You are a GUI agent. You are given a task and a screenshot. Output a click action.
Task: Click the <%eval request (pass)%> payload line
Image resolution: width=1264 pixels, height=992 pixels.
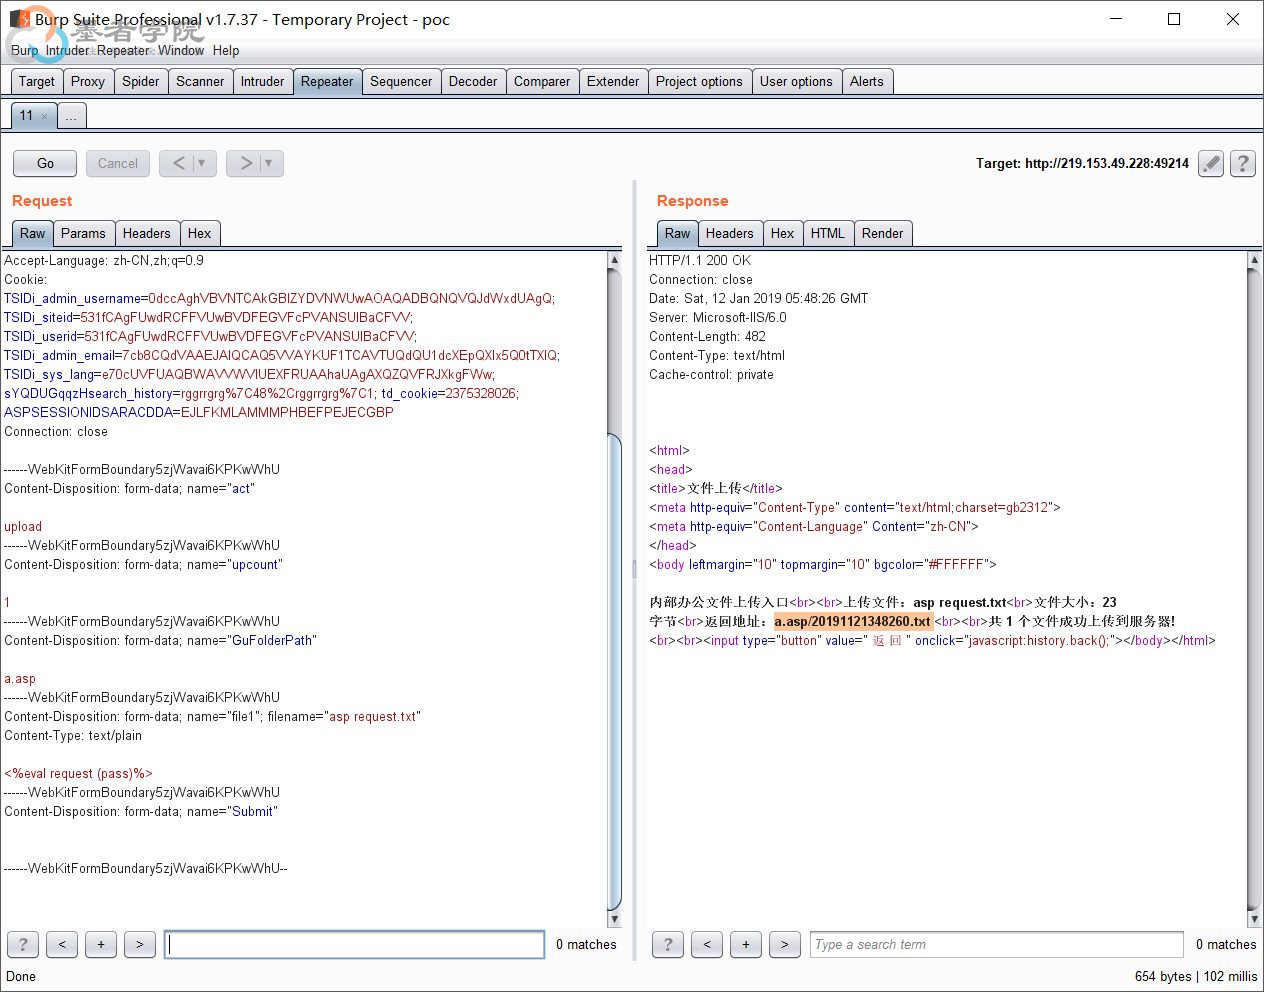coord(78,773)
